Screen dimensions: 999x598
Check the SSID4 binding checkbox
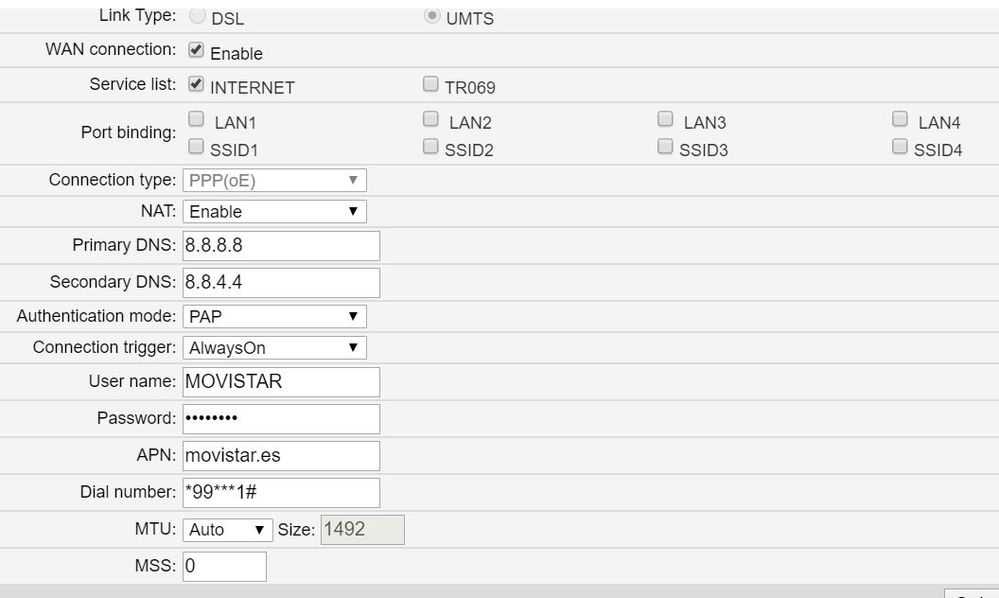pos(899,146)
